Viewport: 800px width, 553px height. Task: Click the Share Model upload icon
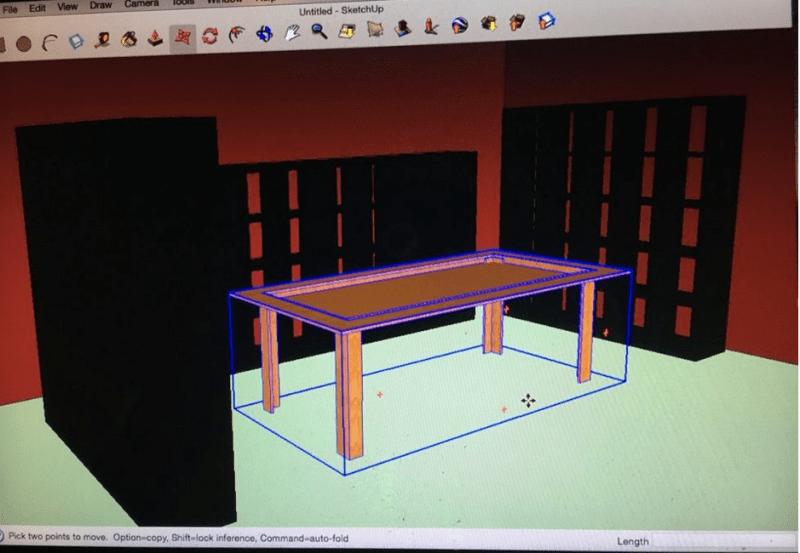(517, 22)
